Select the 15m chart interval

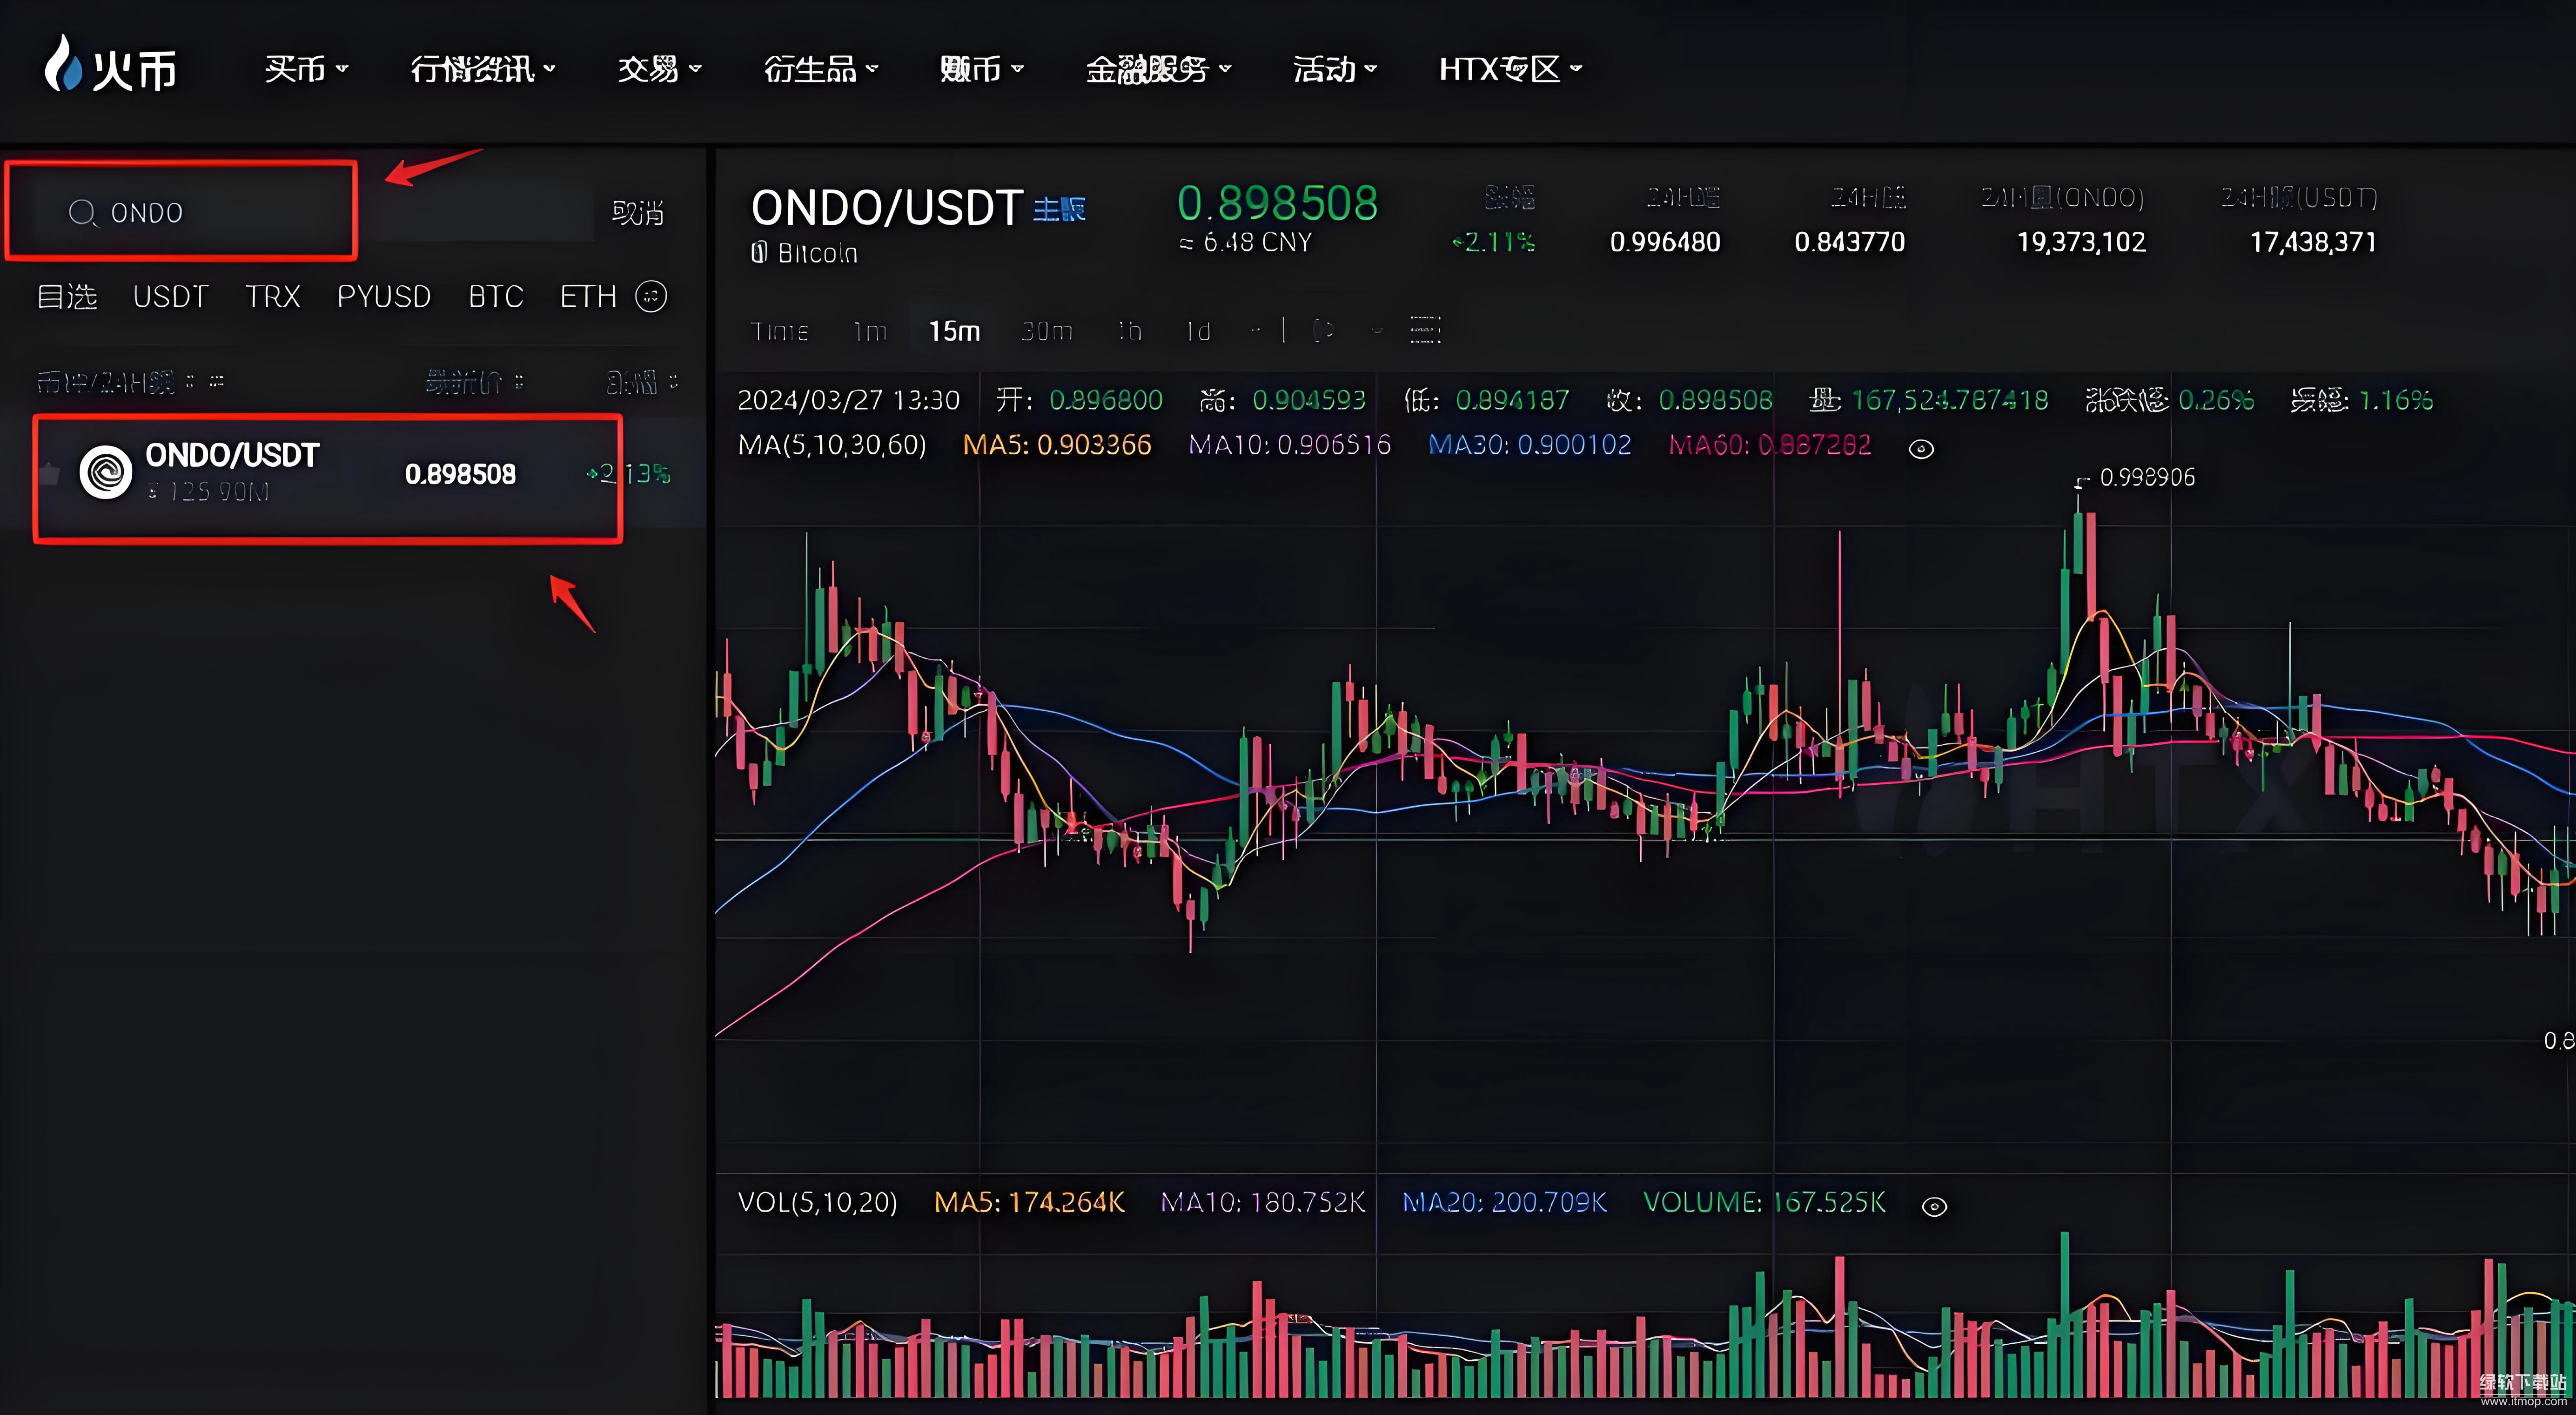click(954, 331)
